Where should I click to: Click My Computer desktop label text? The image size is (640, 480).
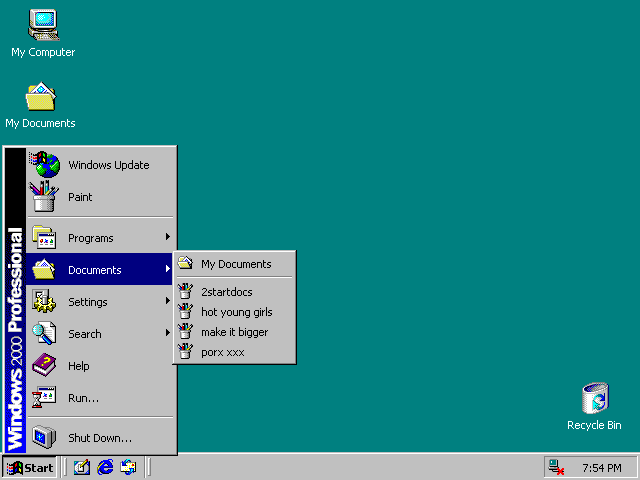tap(43, 52)
